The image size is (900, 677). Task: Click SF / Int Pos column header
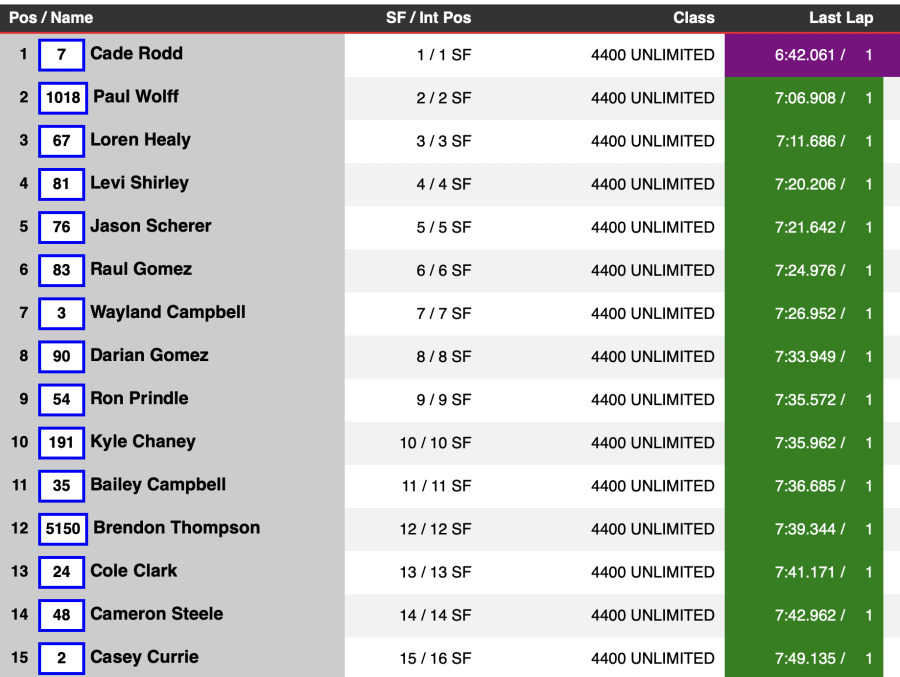point(429,18)
